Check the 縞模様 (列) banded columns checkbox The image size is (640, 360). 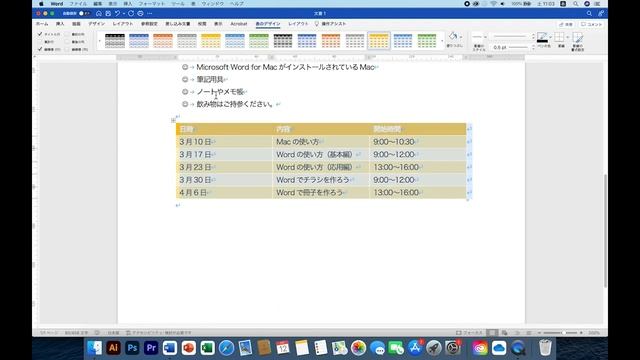click(67, 49)
